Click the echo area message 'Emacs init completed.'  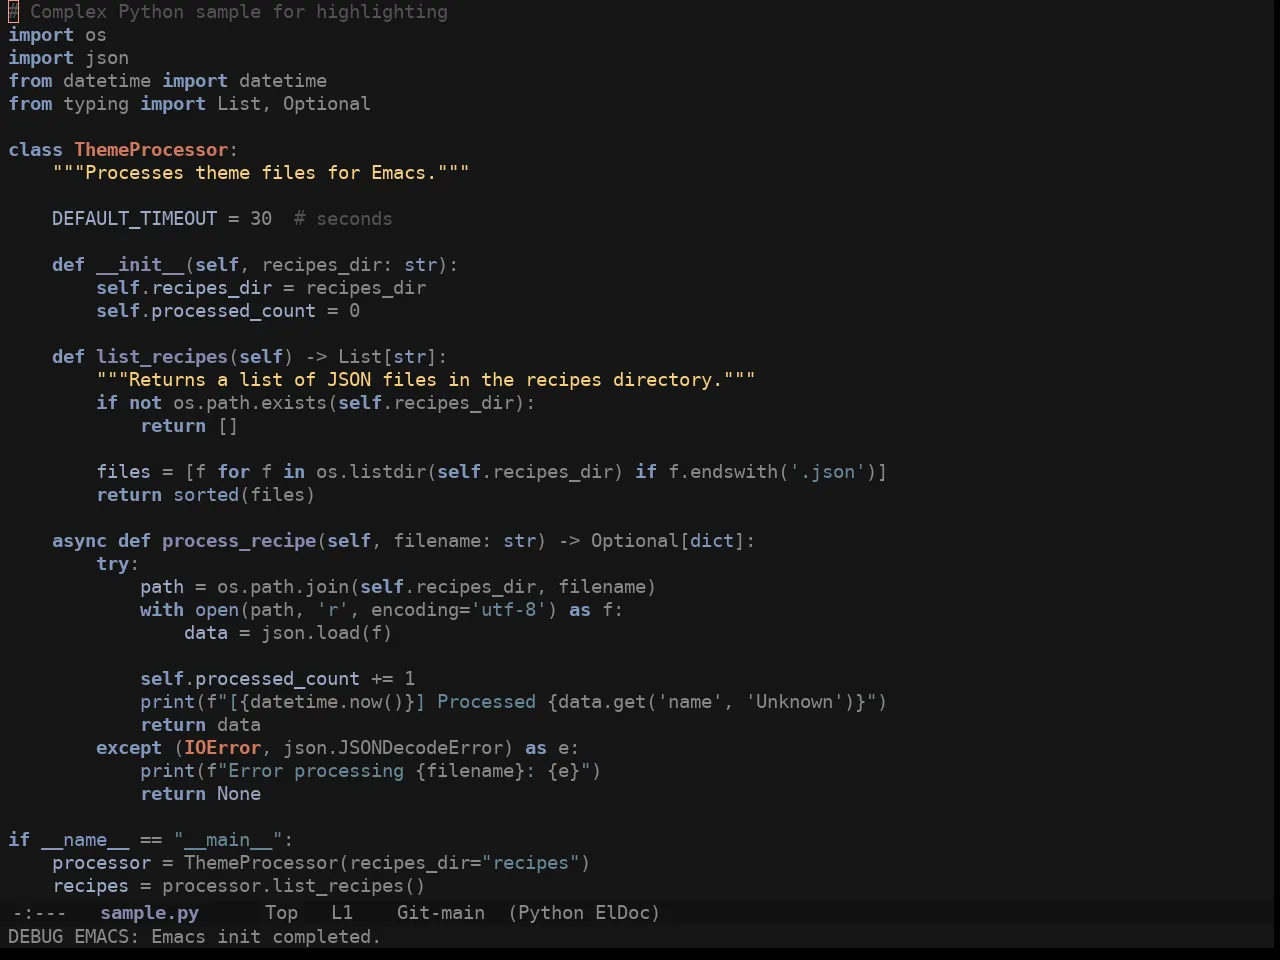point(266,937)
